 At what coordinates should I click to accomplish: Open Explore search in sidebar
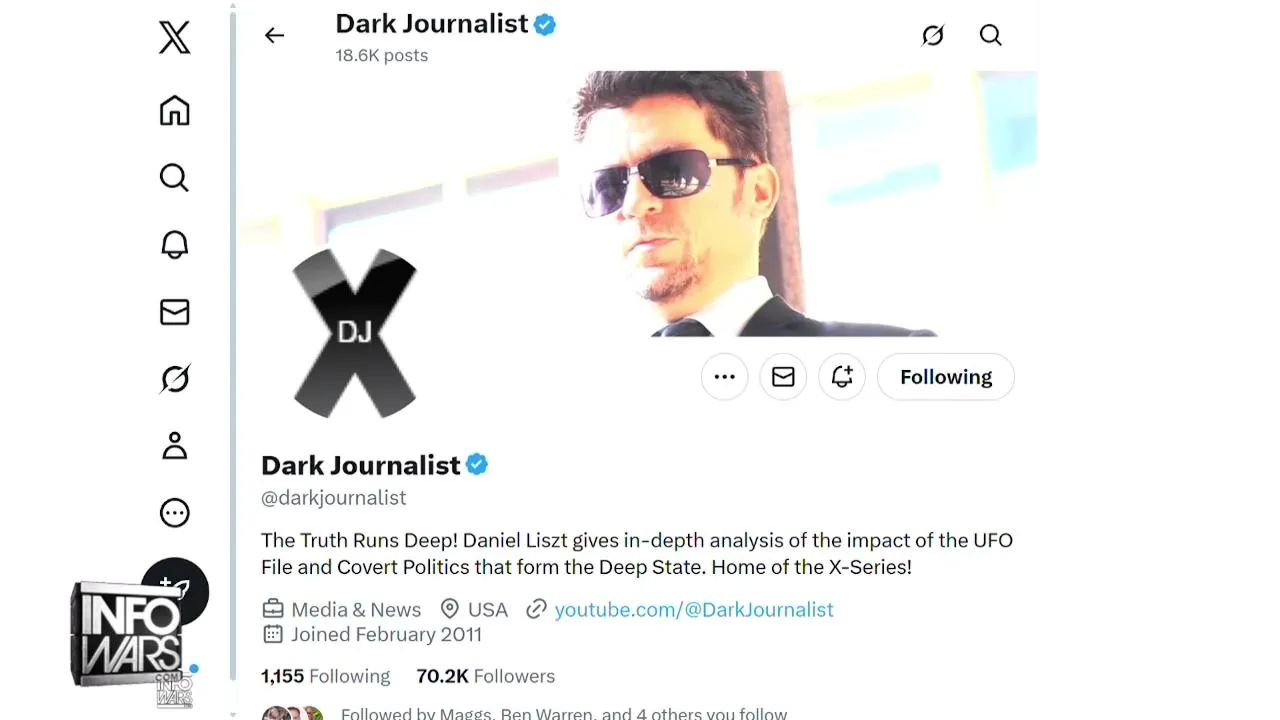(x=174, y=177)
